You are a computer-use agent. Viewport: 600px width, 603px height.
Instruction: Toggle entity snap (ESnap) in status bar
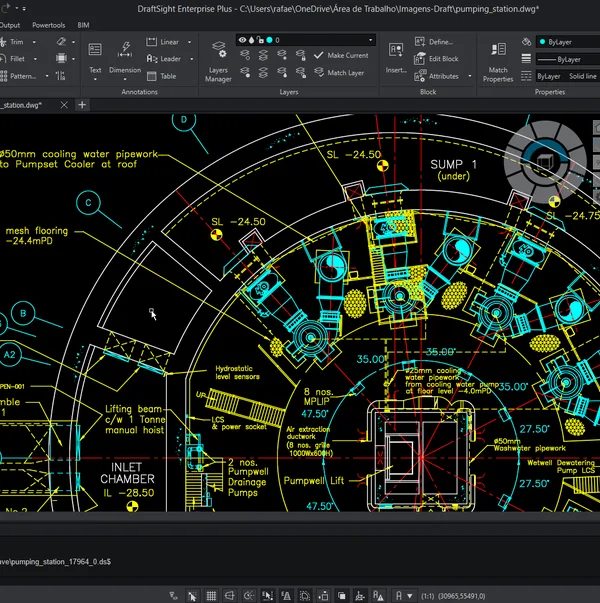[x=267, y=596]
